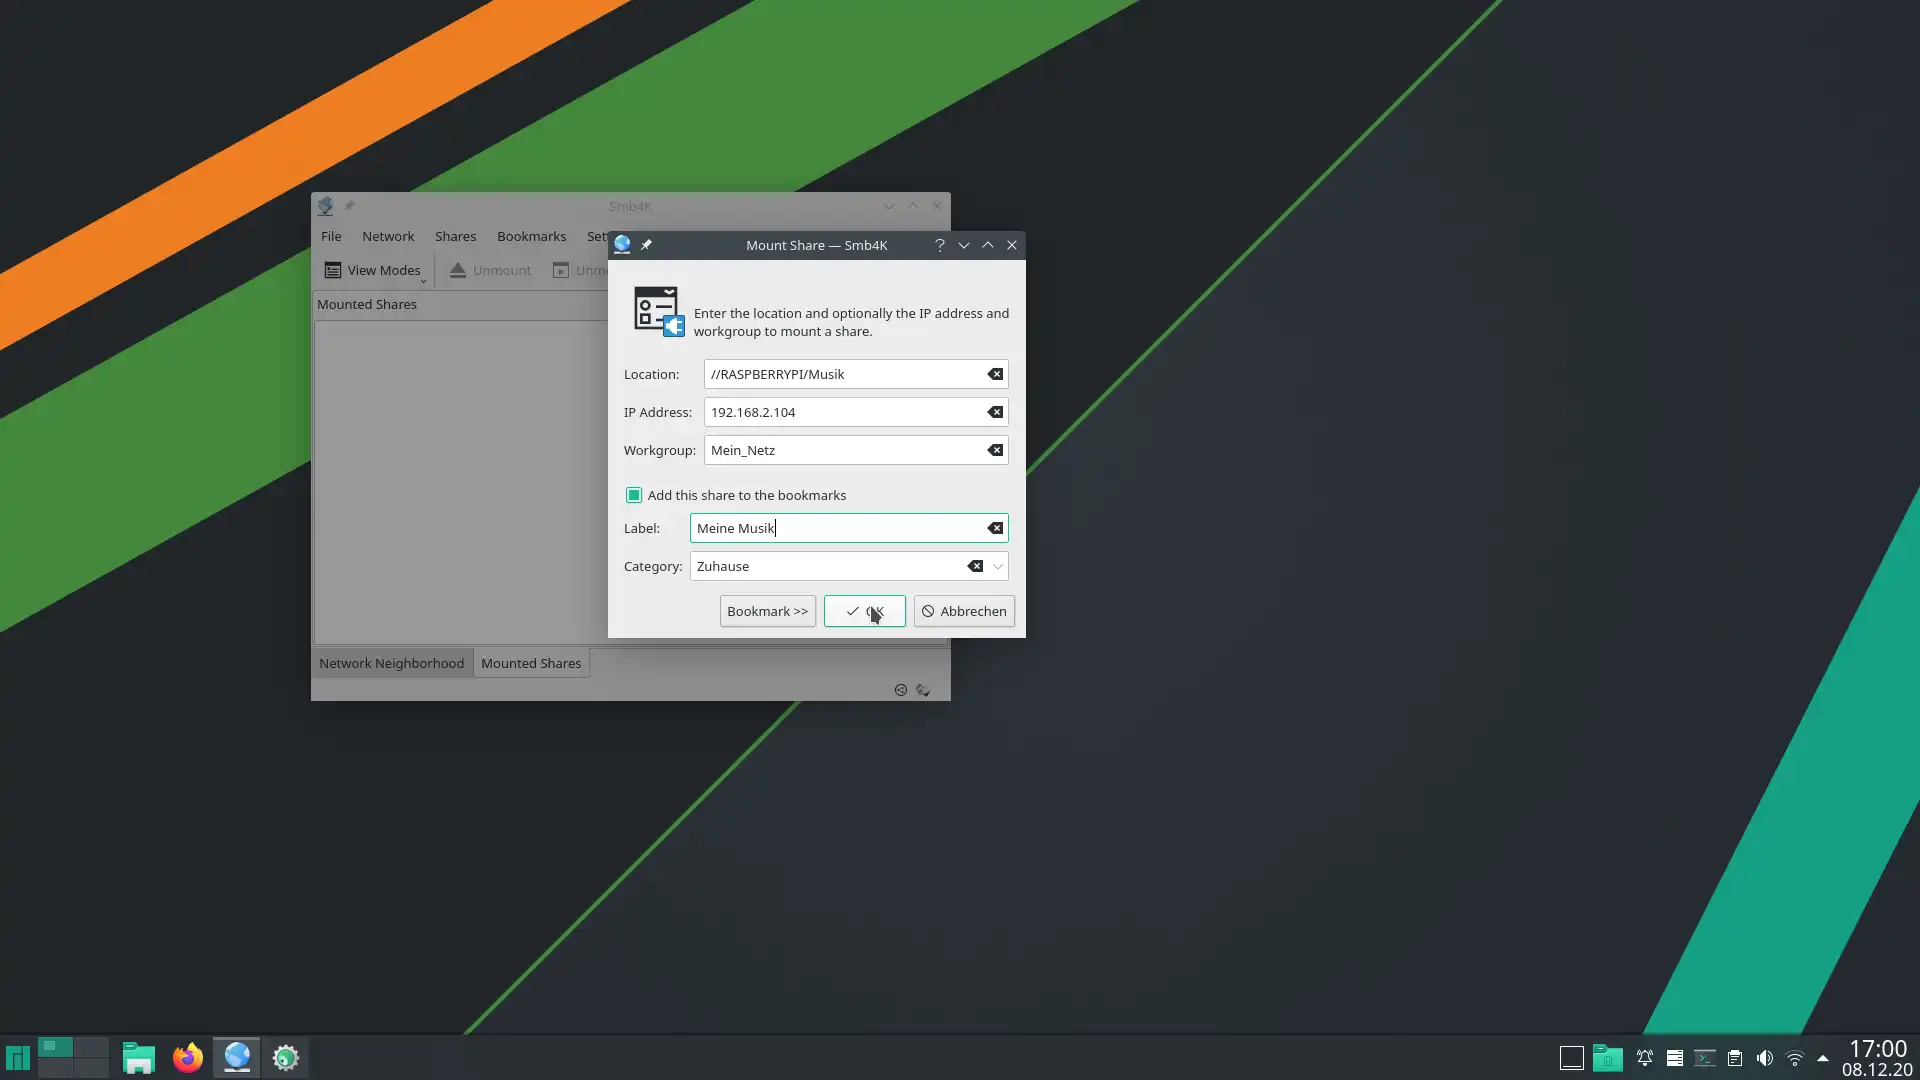Uncheck Add this share to bookmarks
Screen dimensions: 1920x1080
click(x=634, y=495)
